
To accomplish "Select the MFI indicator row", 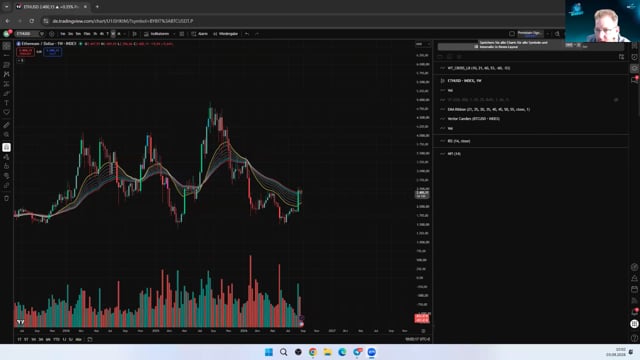I will [x=531, y=153].
